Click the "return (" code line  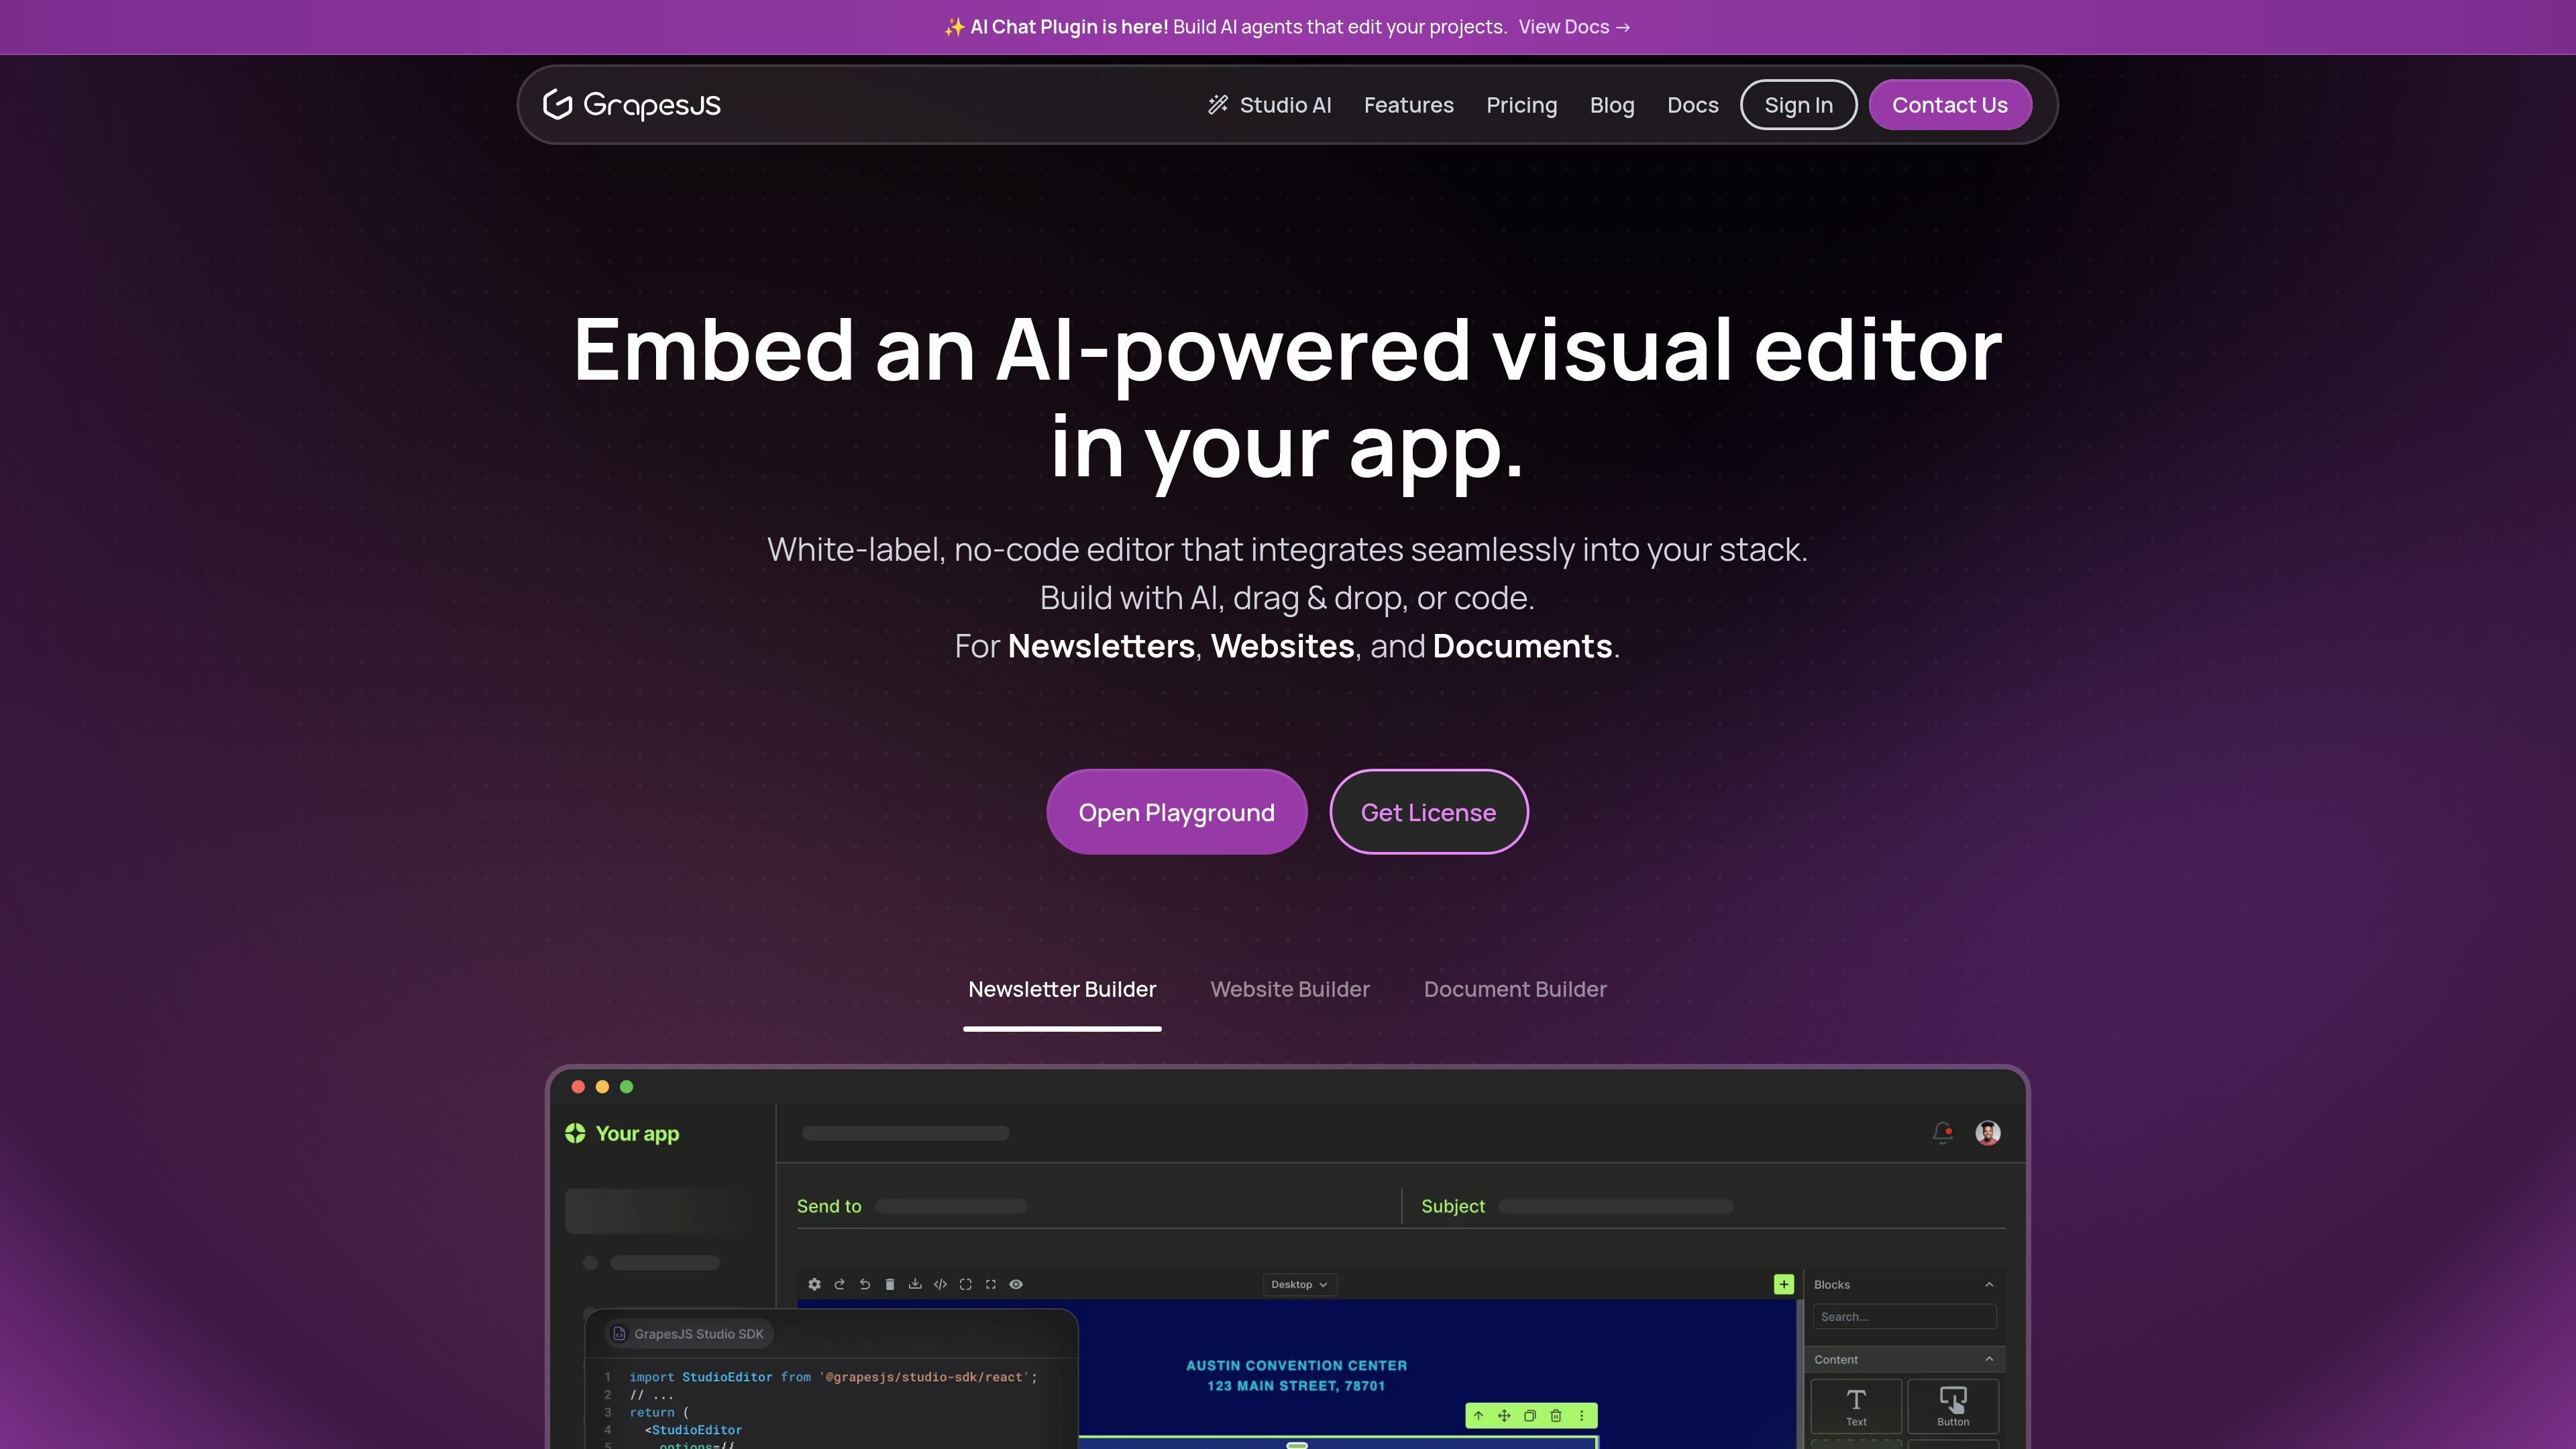click(x=659, y=1412)
